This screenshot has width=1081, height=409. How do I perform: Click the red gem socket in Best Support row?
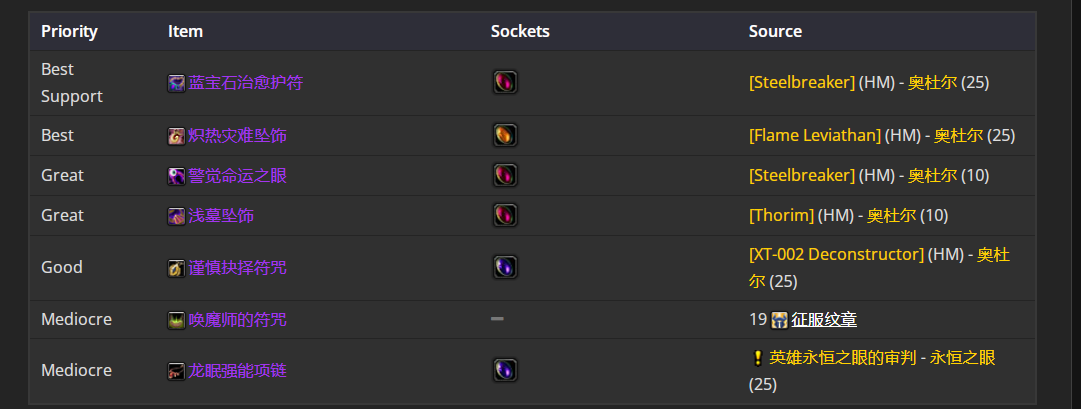point(505,82)
